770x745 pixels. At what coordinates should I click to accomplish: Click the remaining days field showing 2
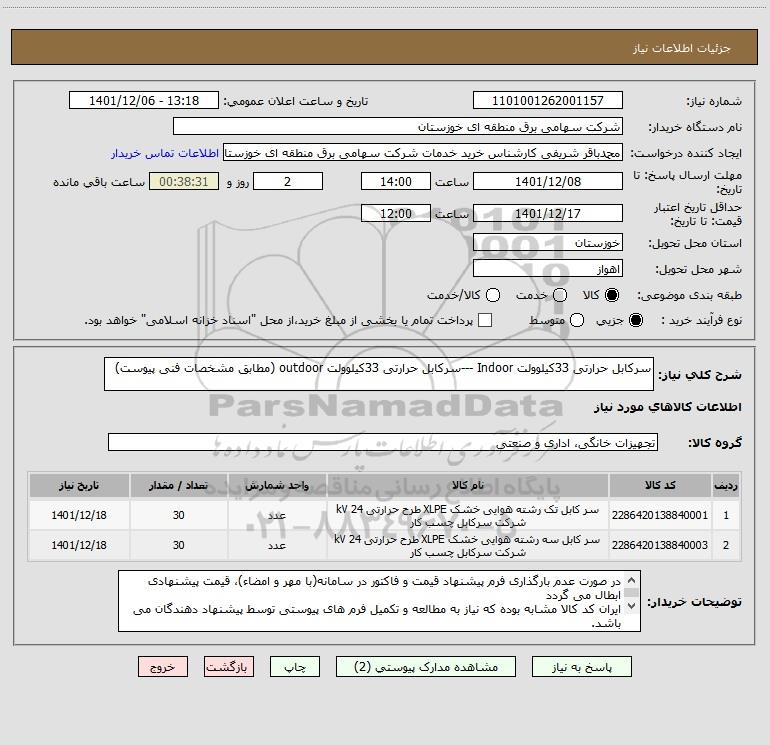288,181
